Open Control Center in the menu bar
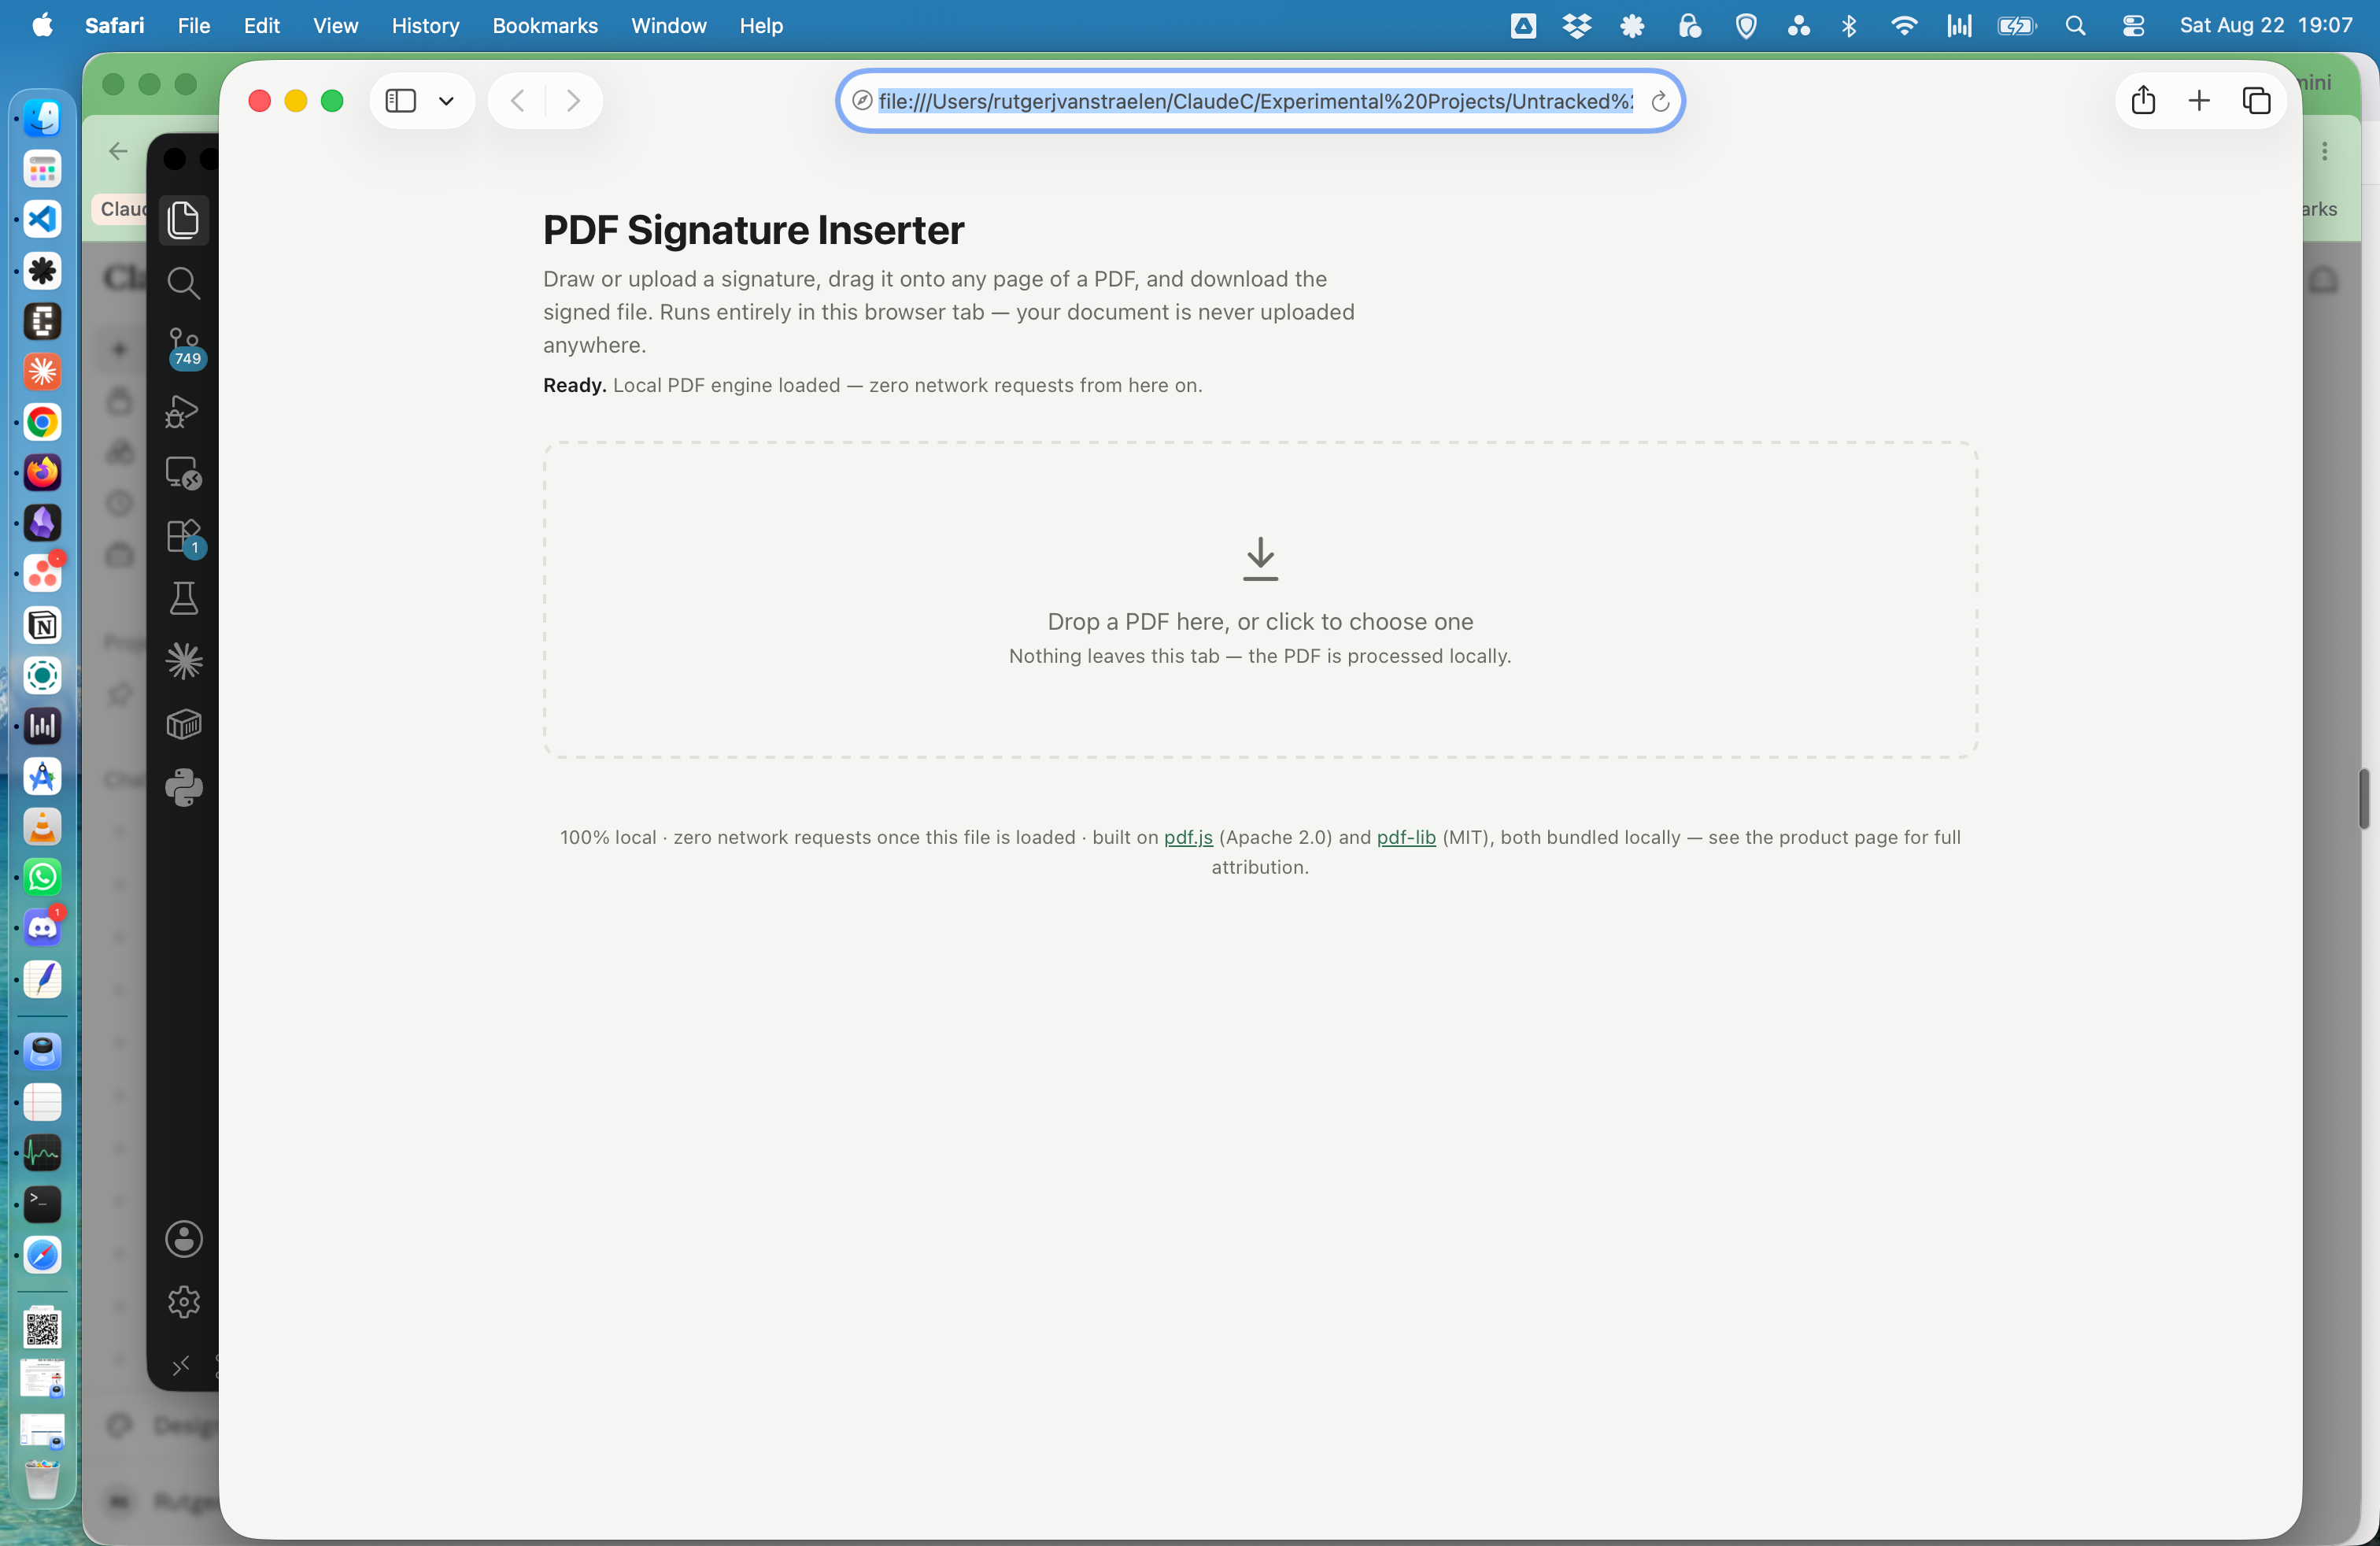Viewport: 2380px width, 1546px height. pos(2133,26)
